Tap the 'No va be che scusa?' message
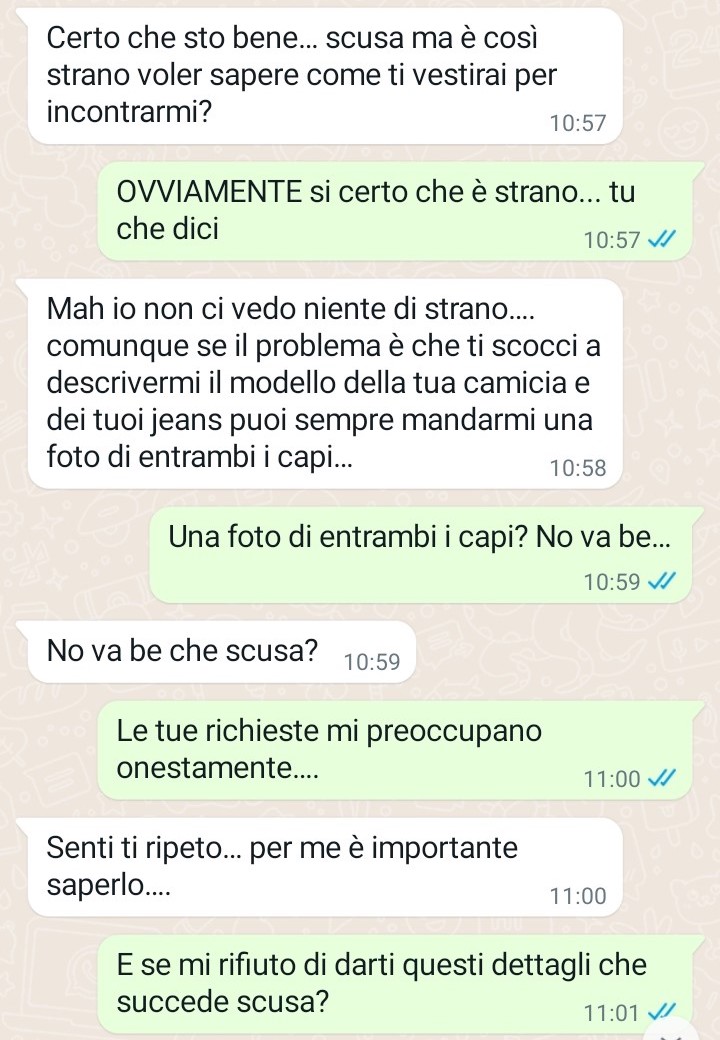This screenshot has height=1040, width=720. coord(221,652)
